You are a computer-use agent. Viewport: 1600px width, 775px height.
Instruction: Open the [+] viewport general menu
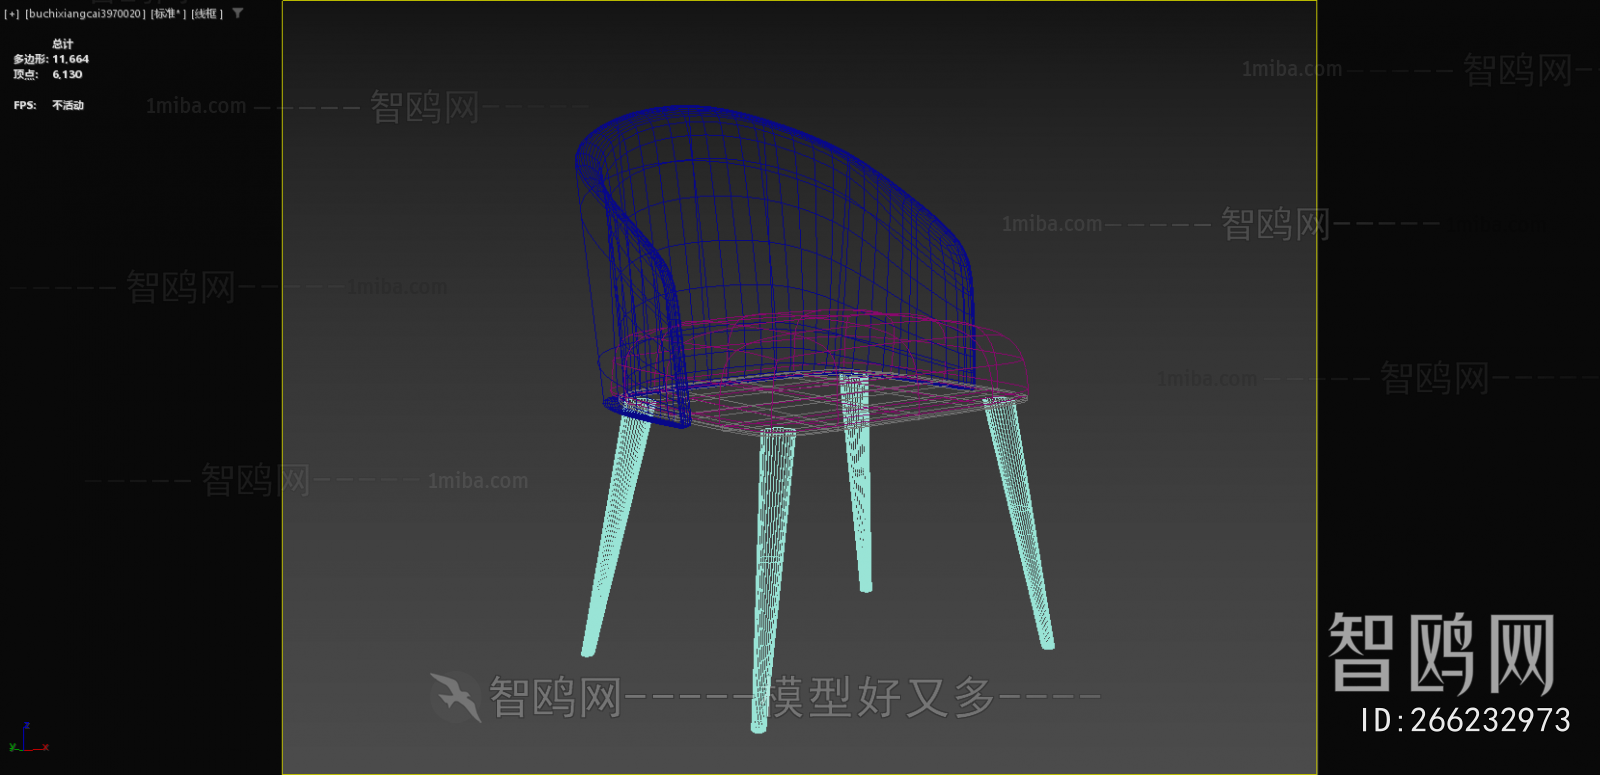click(x=12, y=14)
